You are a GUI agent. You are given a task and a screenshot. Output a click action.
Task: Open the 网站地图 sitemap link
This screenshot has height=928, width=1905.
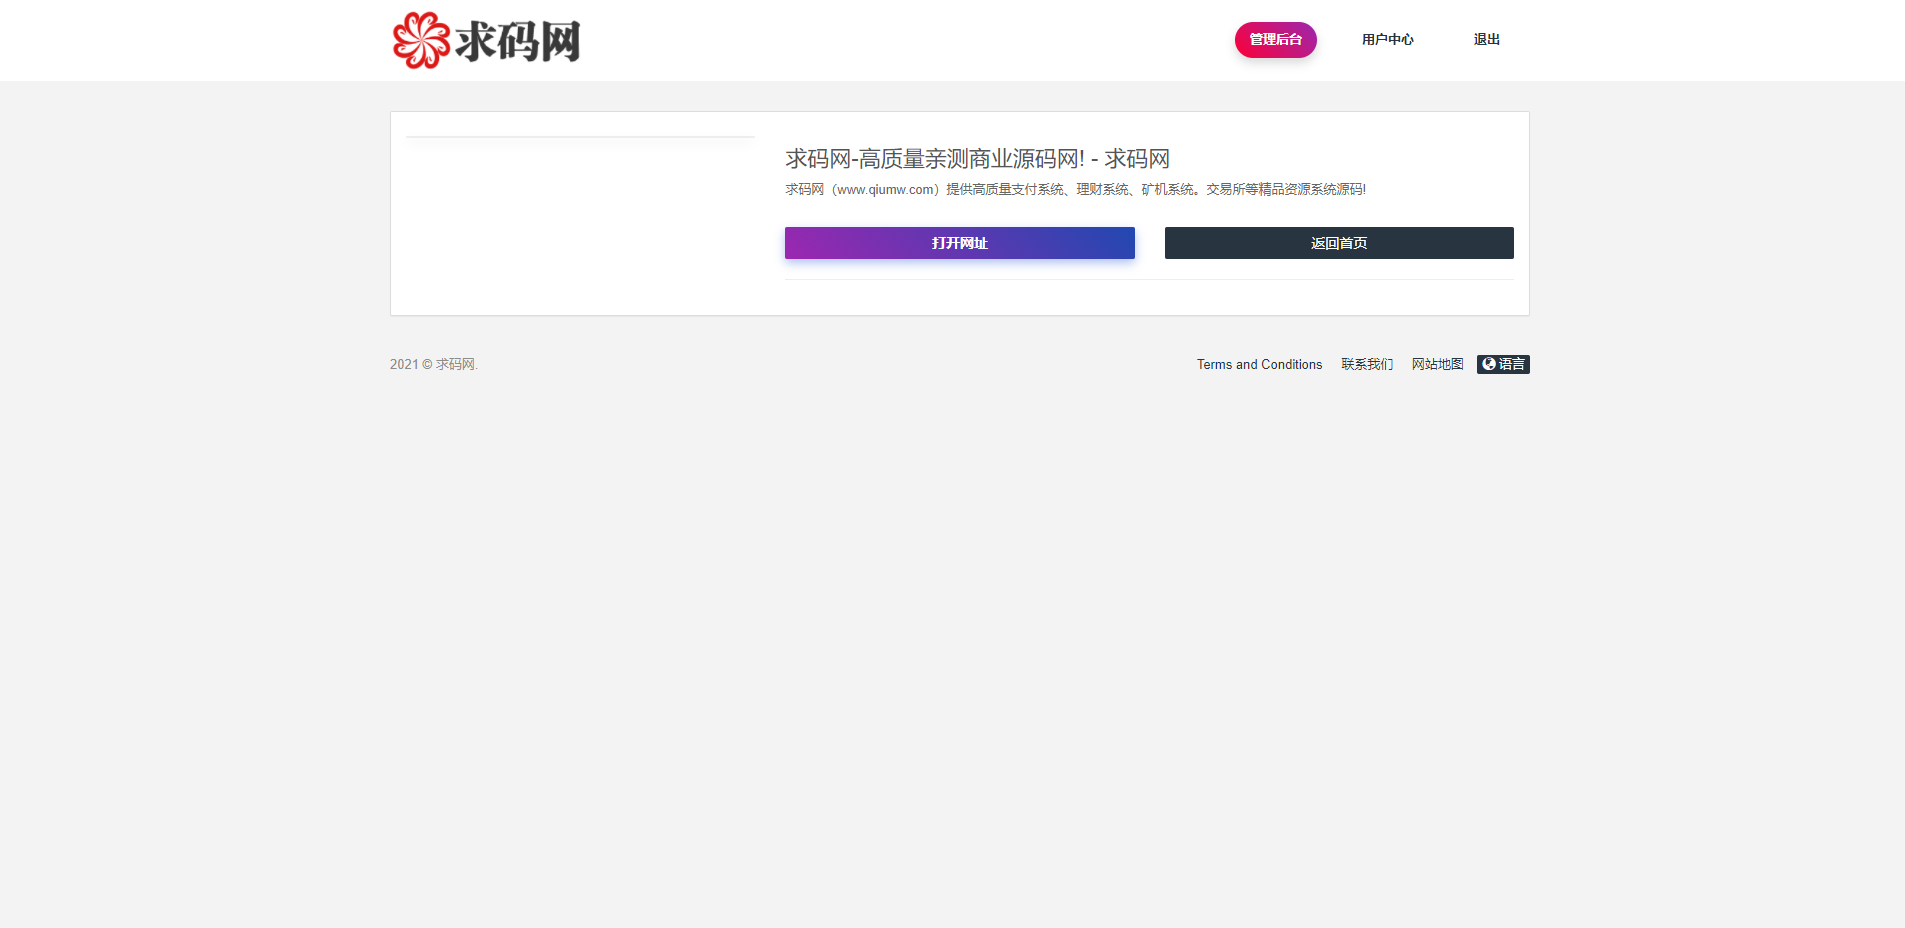(1437, 364)
